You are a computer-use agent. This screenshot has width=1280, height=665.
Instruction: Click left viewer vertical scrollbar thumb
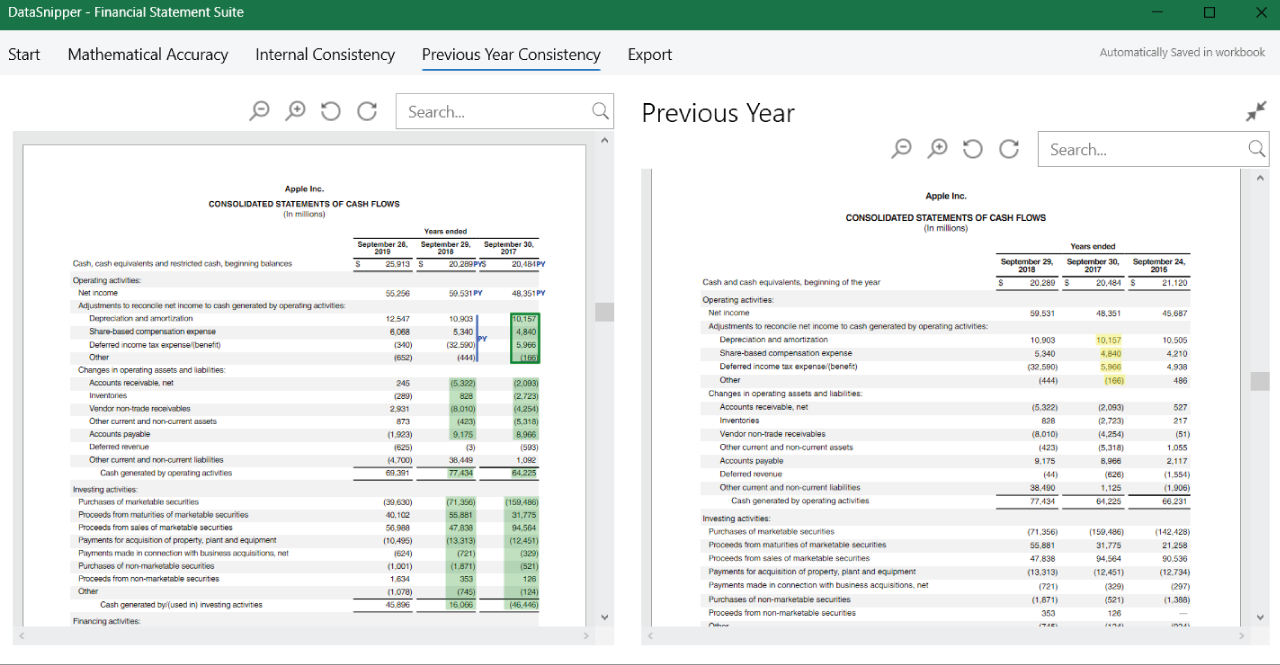[x=604, y=312]
